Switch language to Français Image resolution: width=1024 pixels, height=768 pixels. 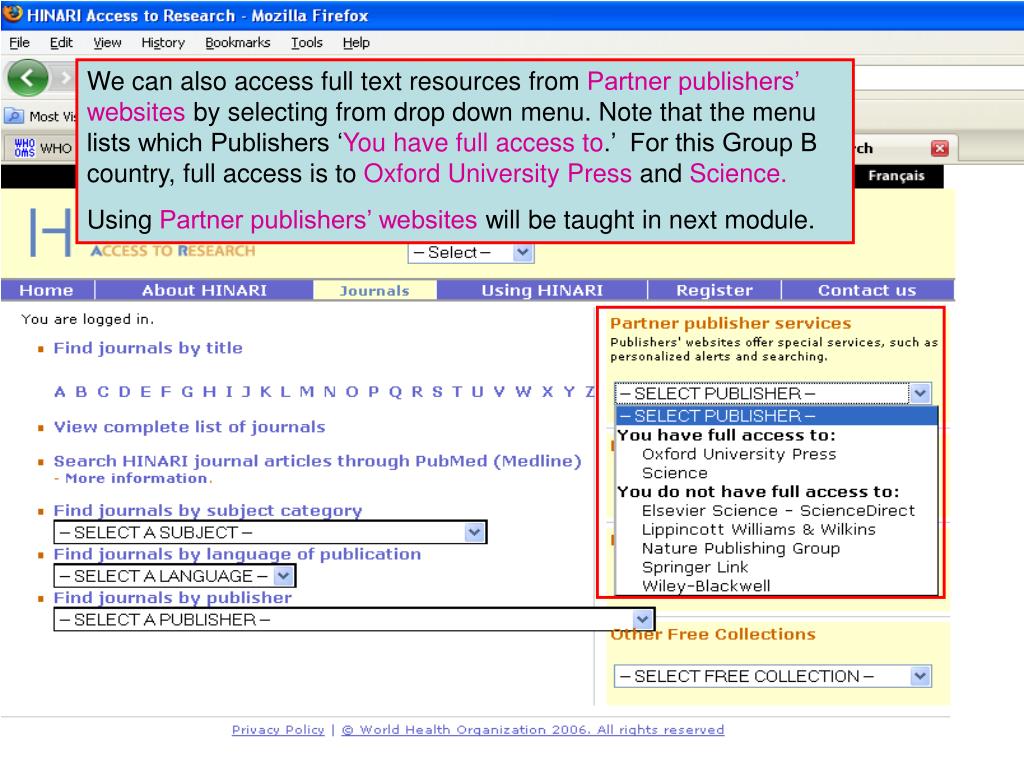[896, 176]
